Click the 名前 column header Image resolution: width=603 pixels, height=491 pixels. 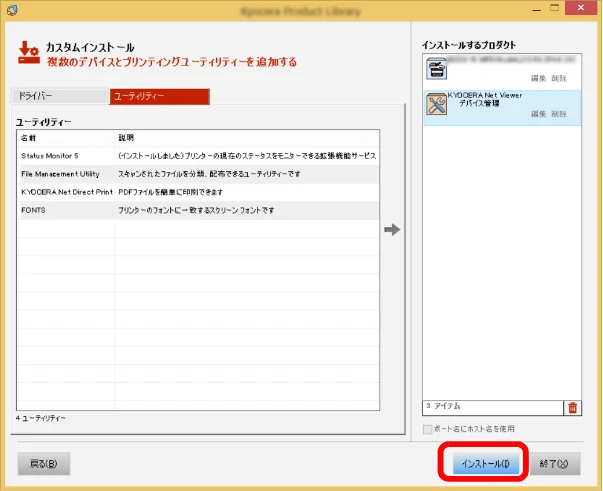pyautogui.click(x=65, y=138)
